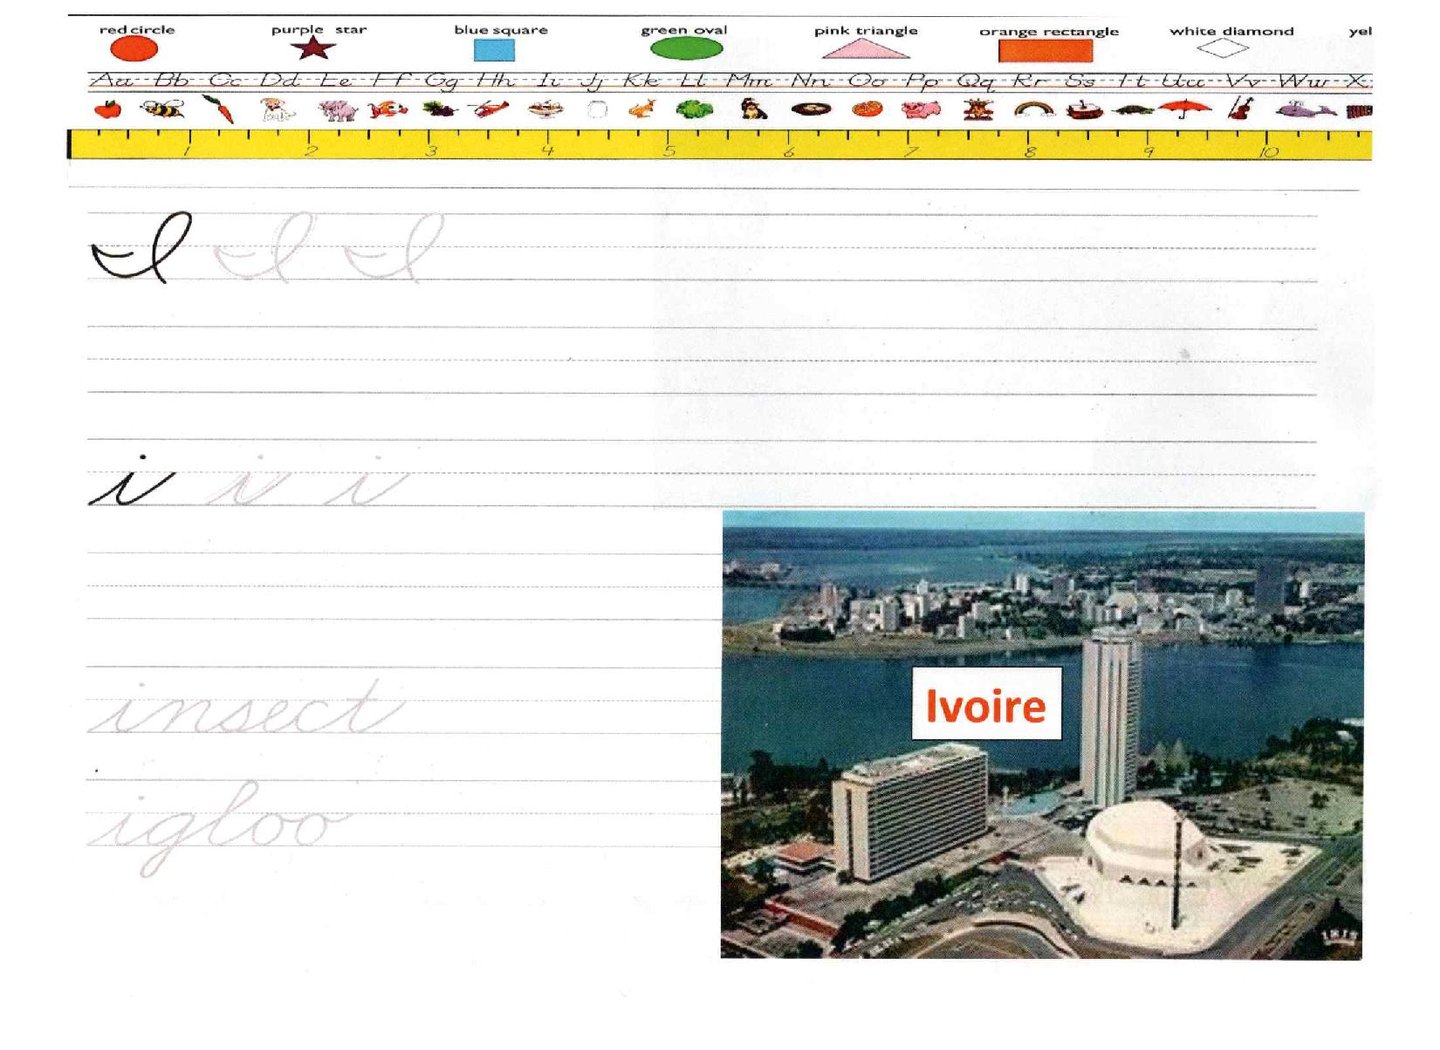Select the 'pink triangle' label

coord(866,31)
